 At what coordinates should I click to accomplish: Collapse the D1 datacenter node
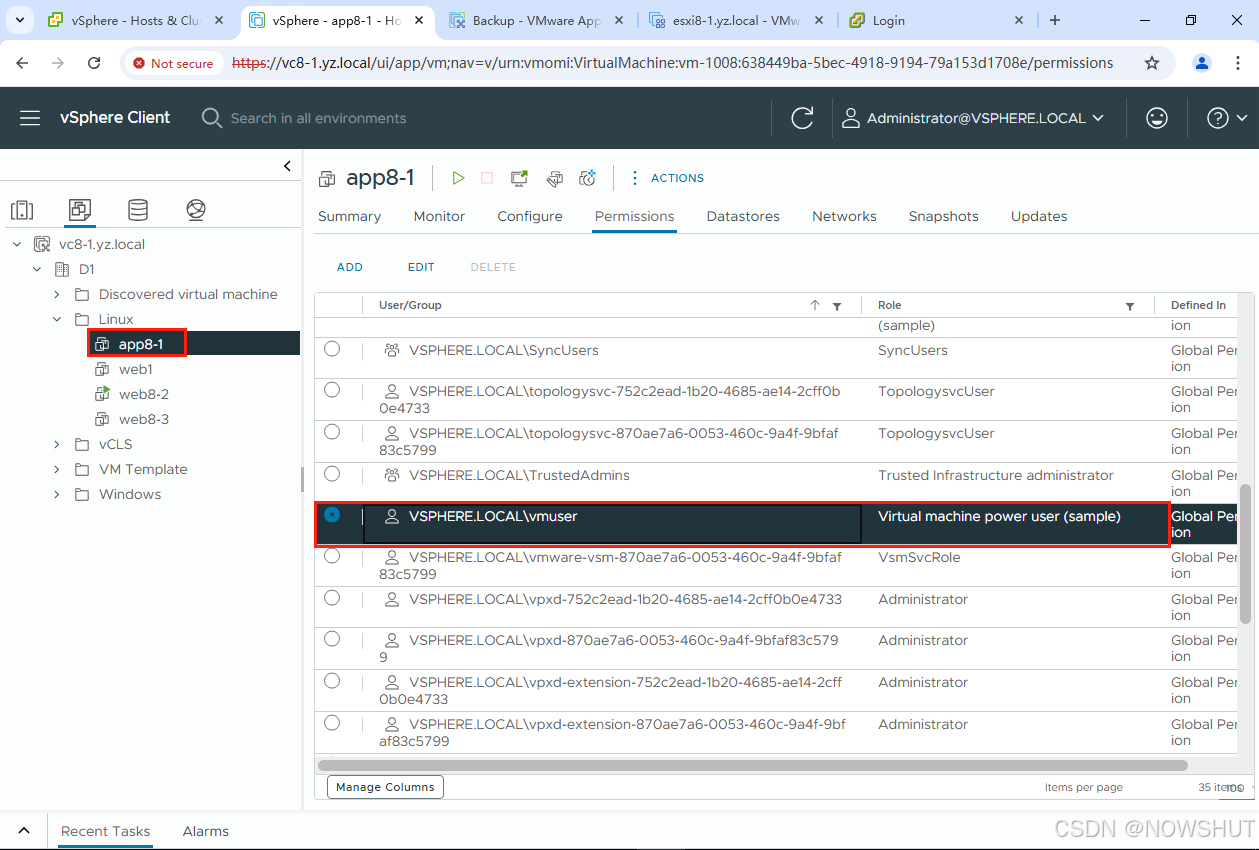pos(37,269)
